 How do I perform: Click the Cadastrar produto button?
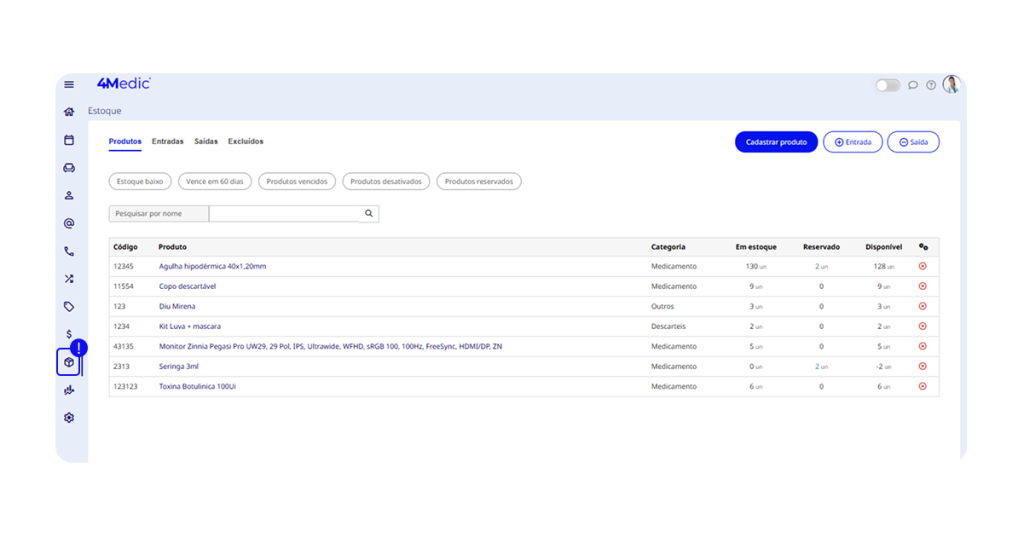pos(776,142)
